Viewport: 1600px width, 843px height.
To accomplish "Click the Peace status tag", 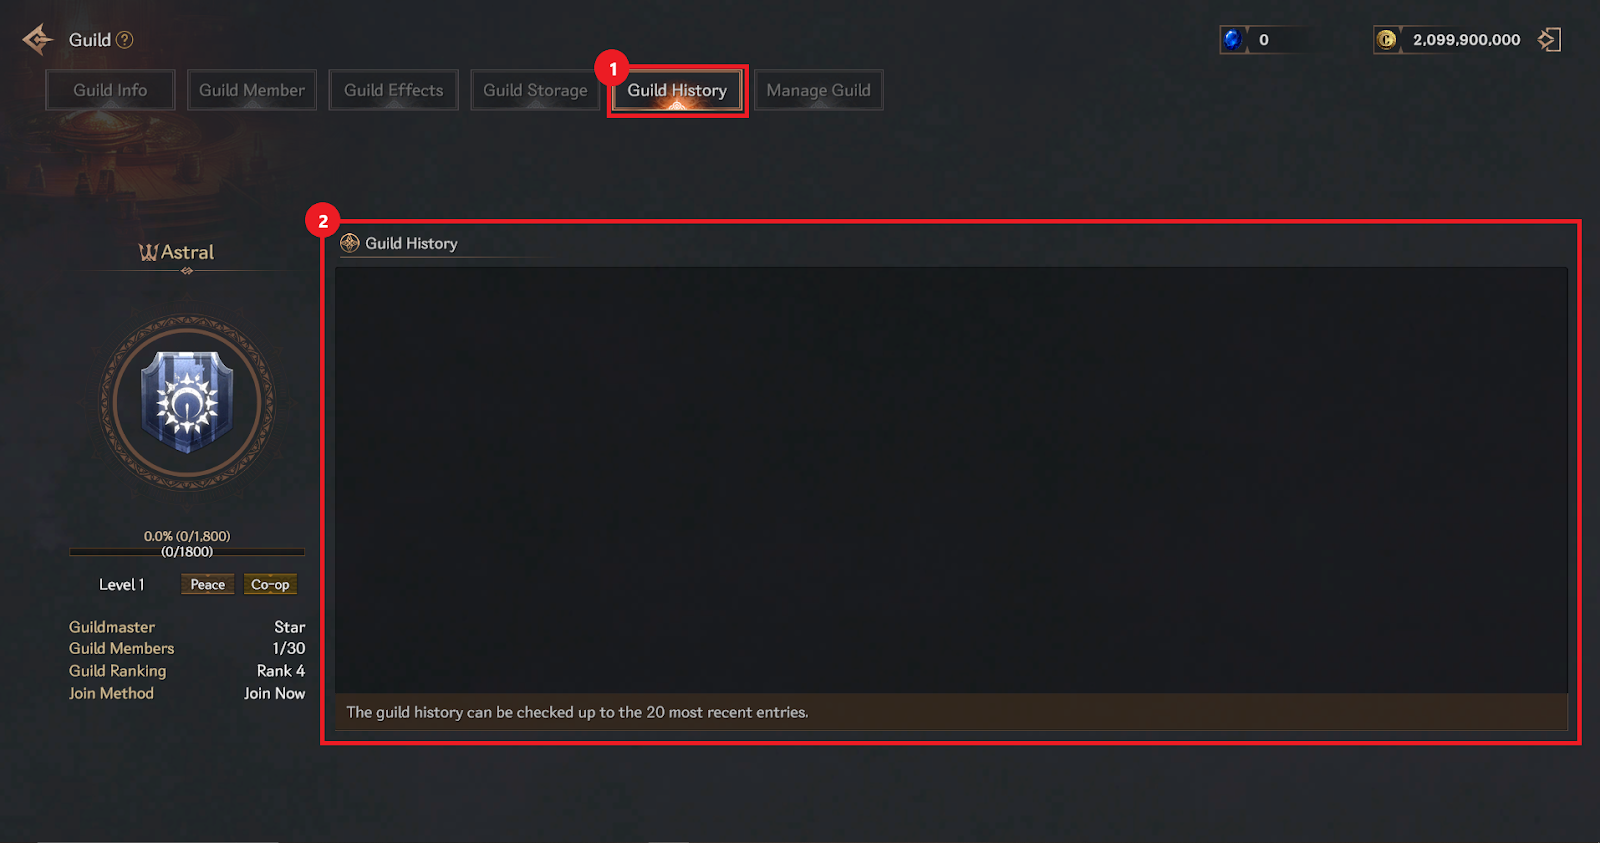I will pos(208,584).
